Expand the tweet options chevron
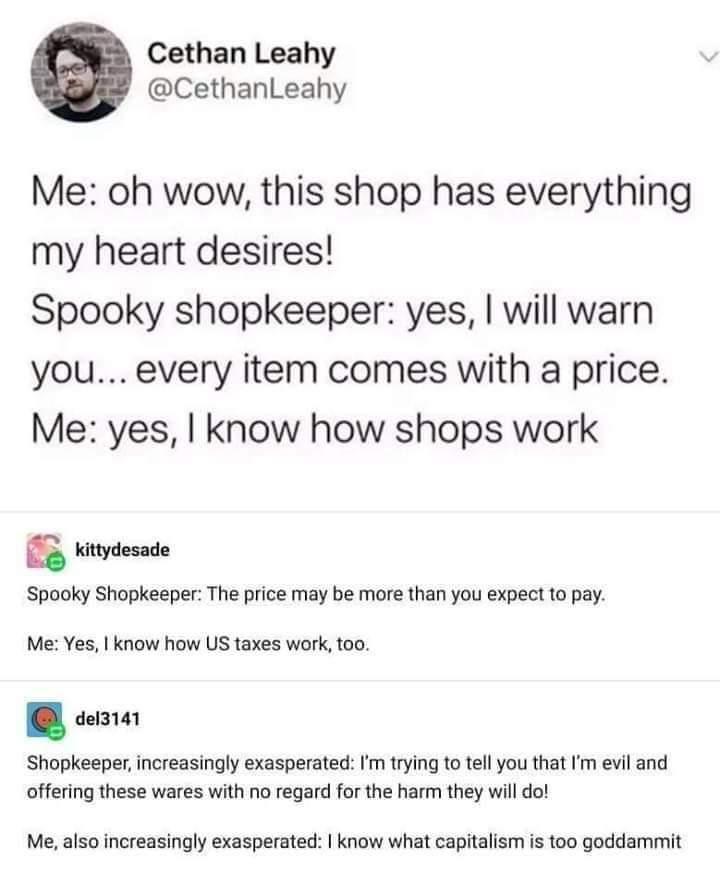 pyautogui.click(x=707, y=56)
